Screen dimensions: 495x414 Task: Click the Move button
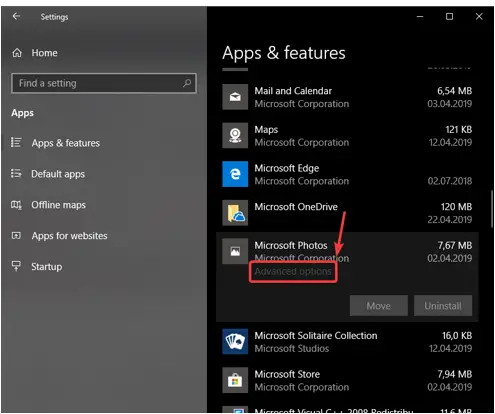coord(379,306)
